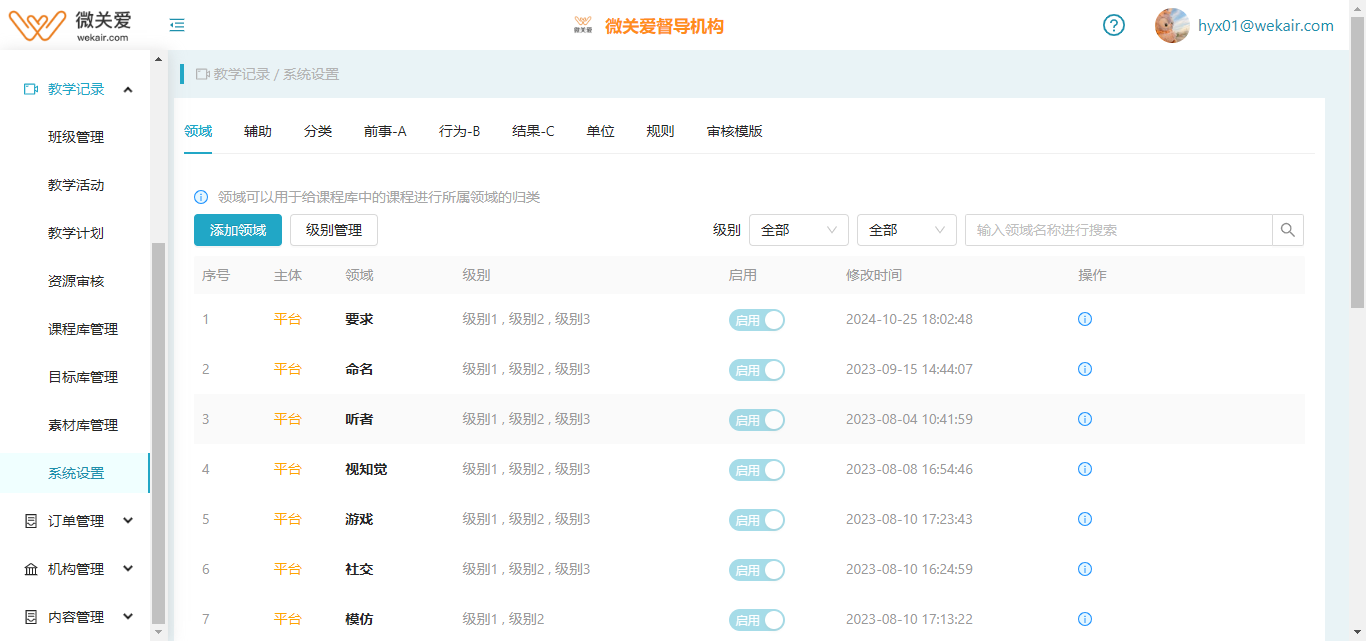Screen dimensions: 1366x641
Task: Open the first 级别 全部 dropdown
Action: [799, 230]
